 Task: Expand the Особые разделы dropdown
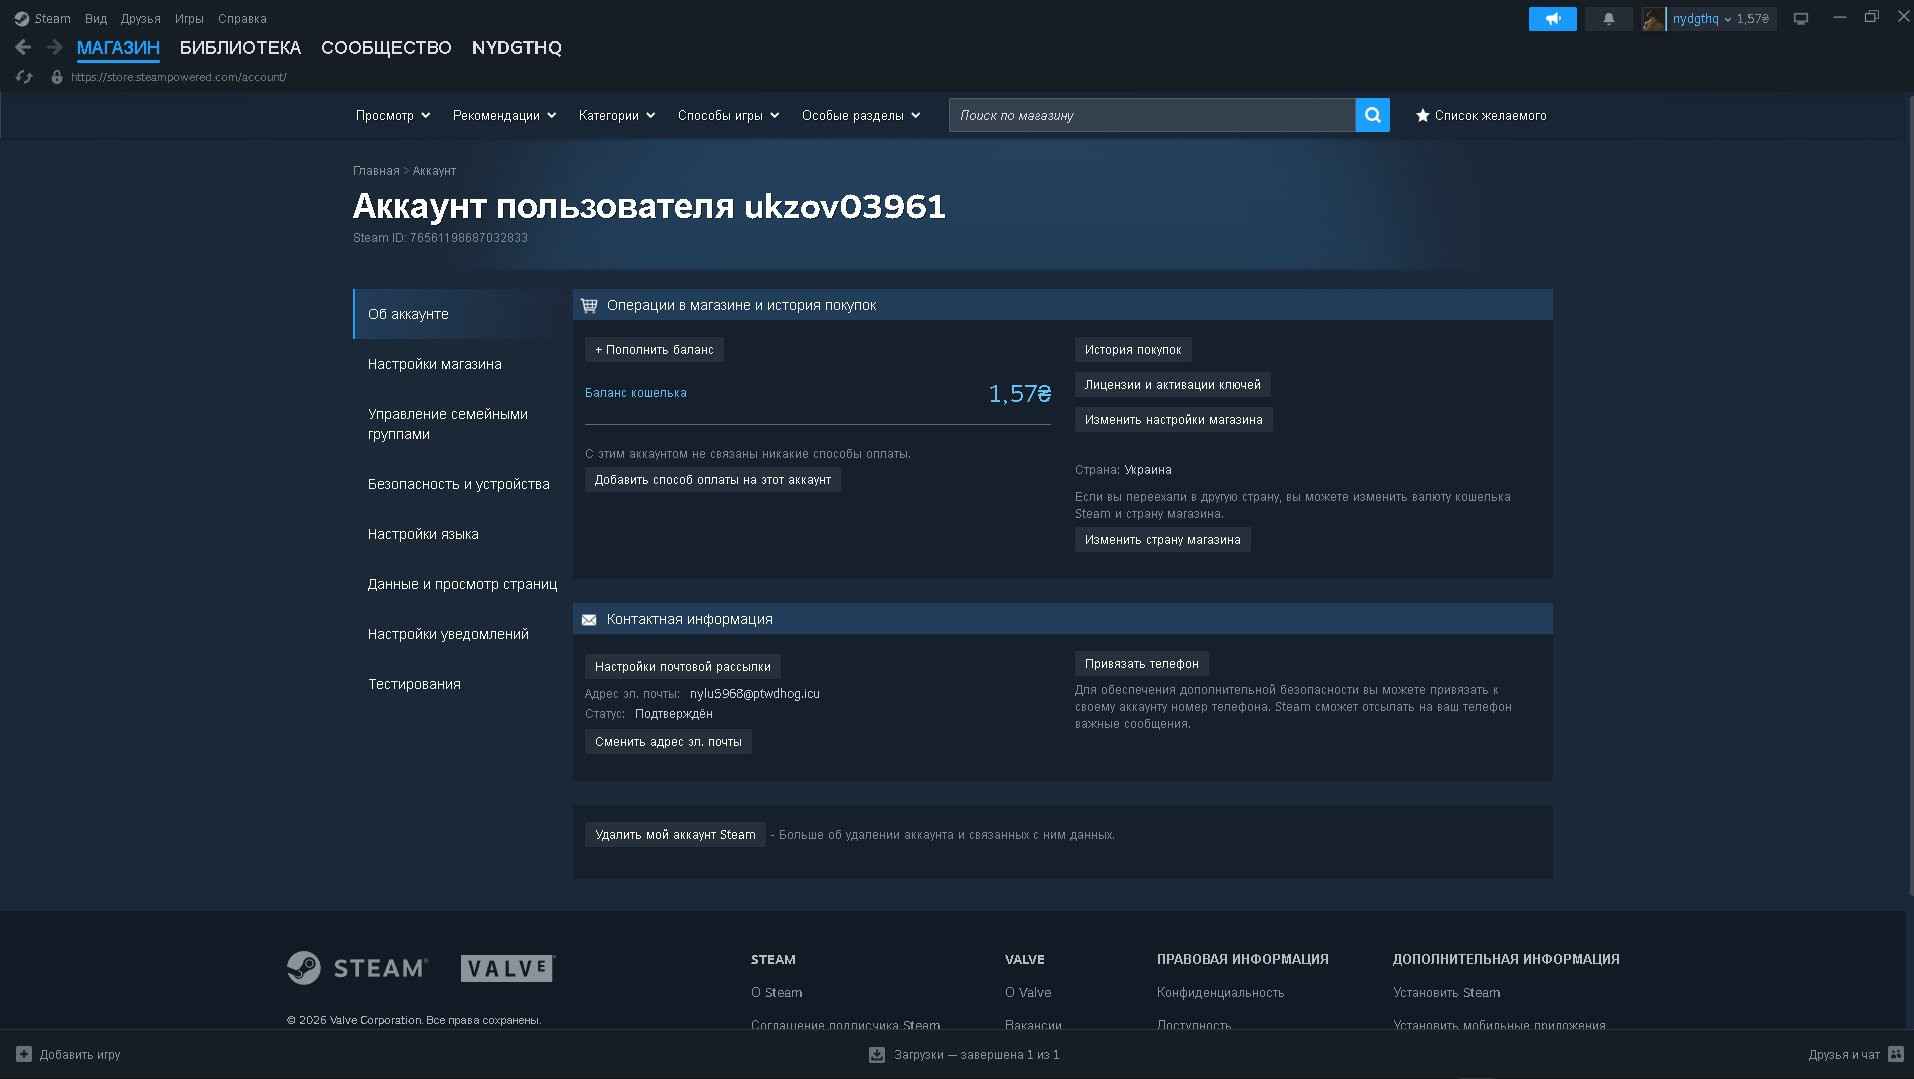(861, 116)
